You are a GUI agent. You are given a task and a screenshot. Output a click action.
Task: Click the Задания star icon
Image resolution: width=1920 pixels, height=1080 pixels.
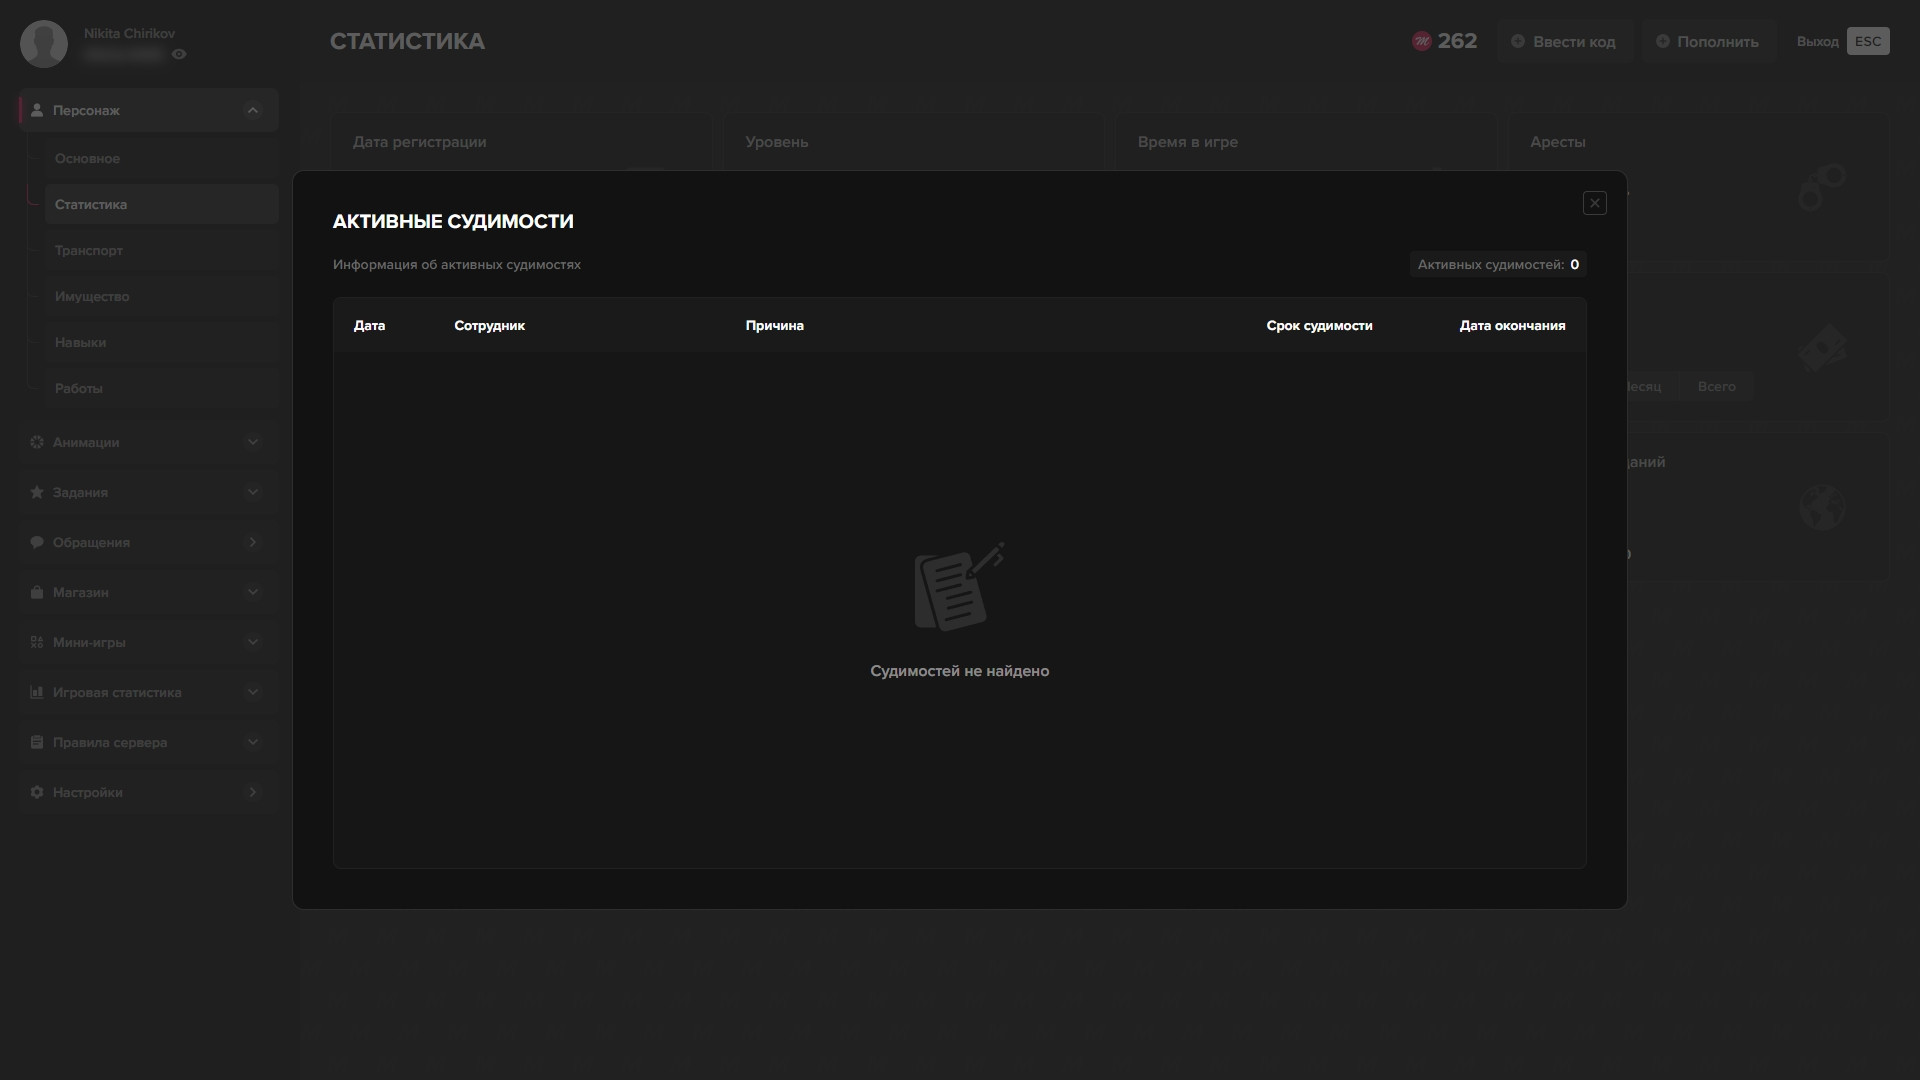tap(37, 492)
